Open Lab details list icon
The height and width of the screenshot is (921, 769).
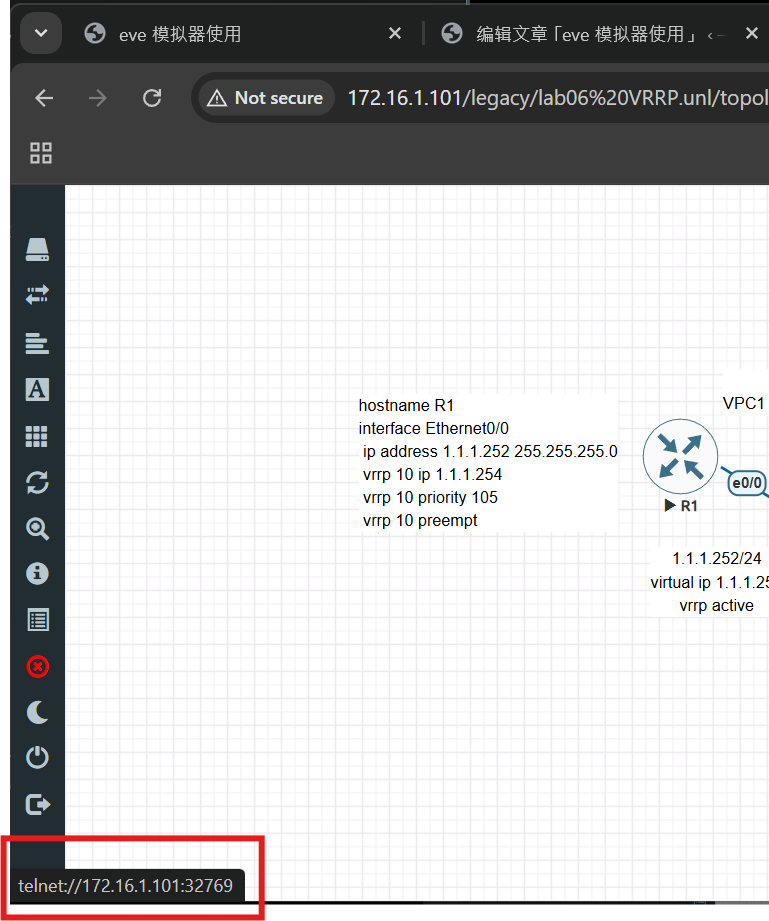pos(37,620)
